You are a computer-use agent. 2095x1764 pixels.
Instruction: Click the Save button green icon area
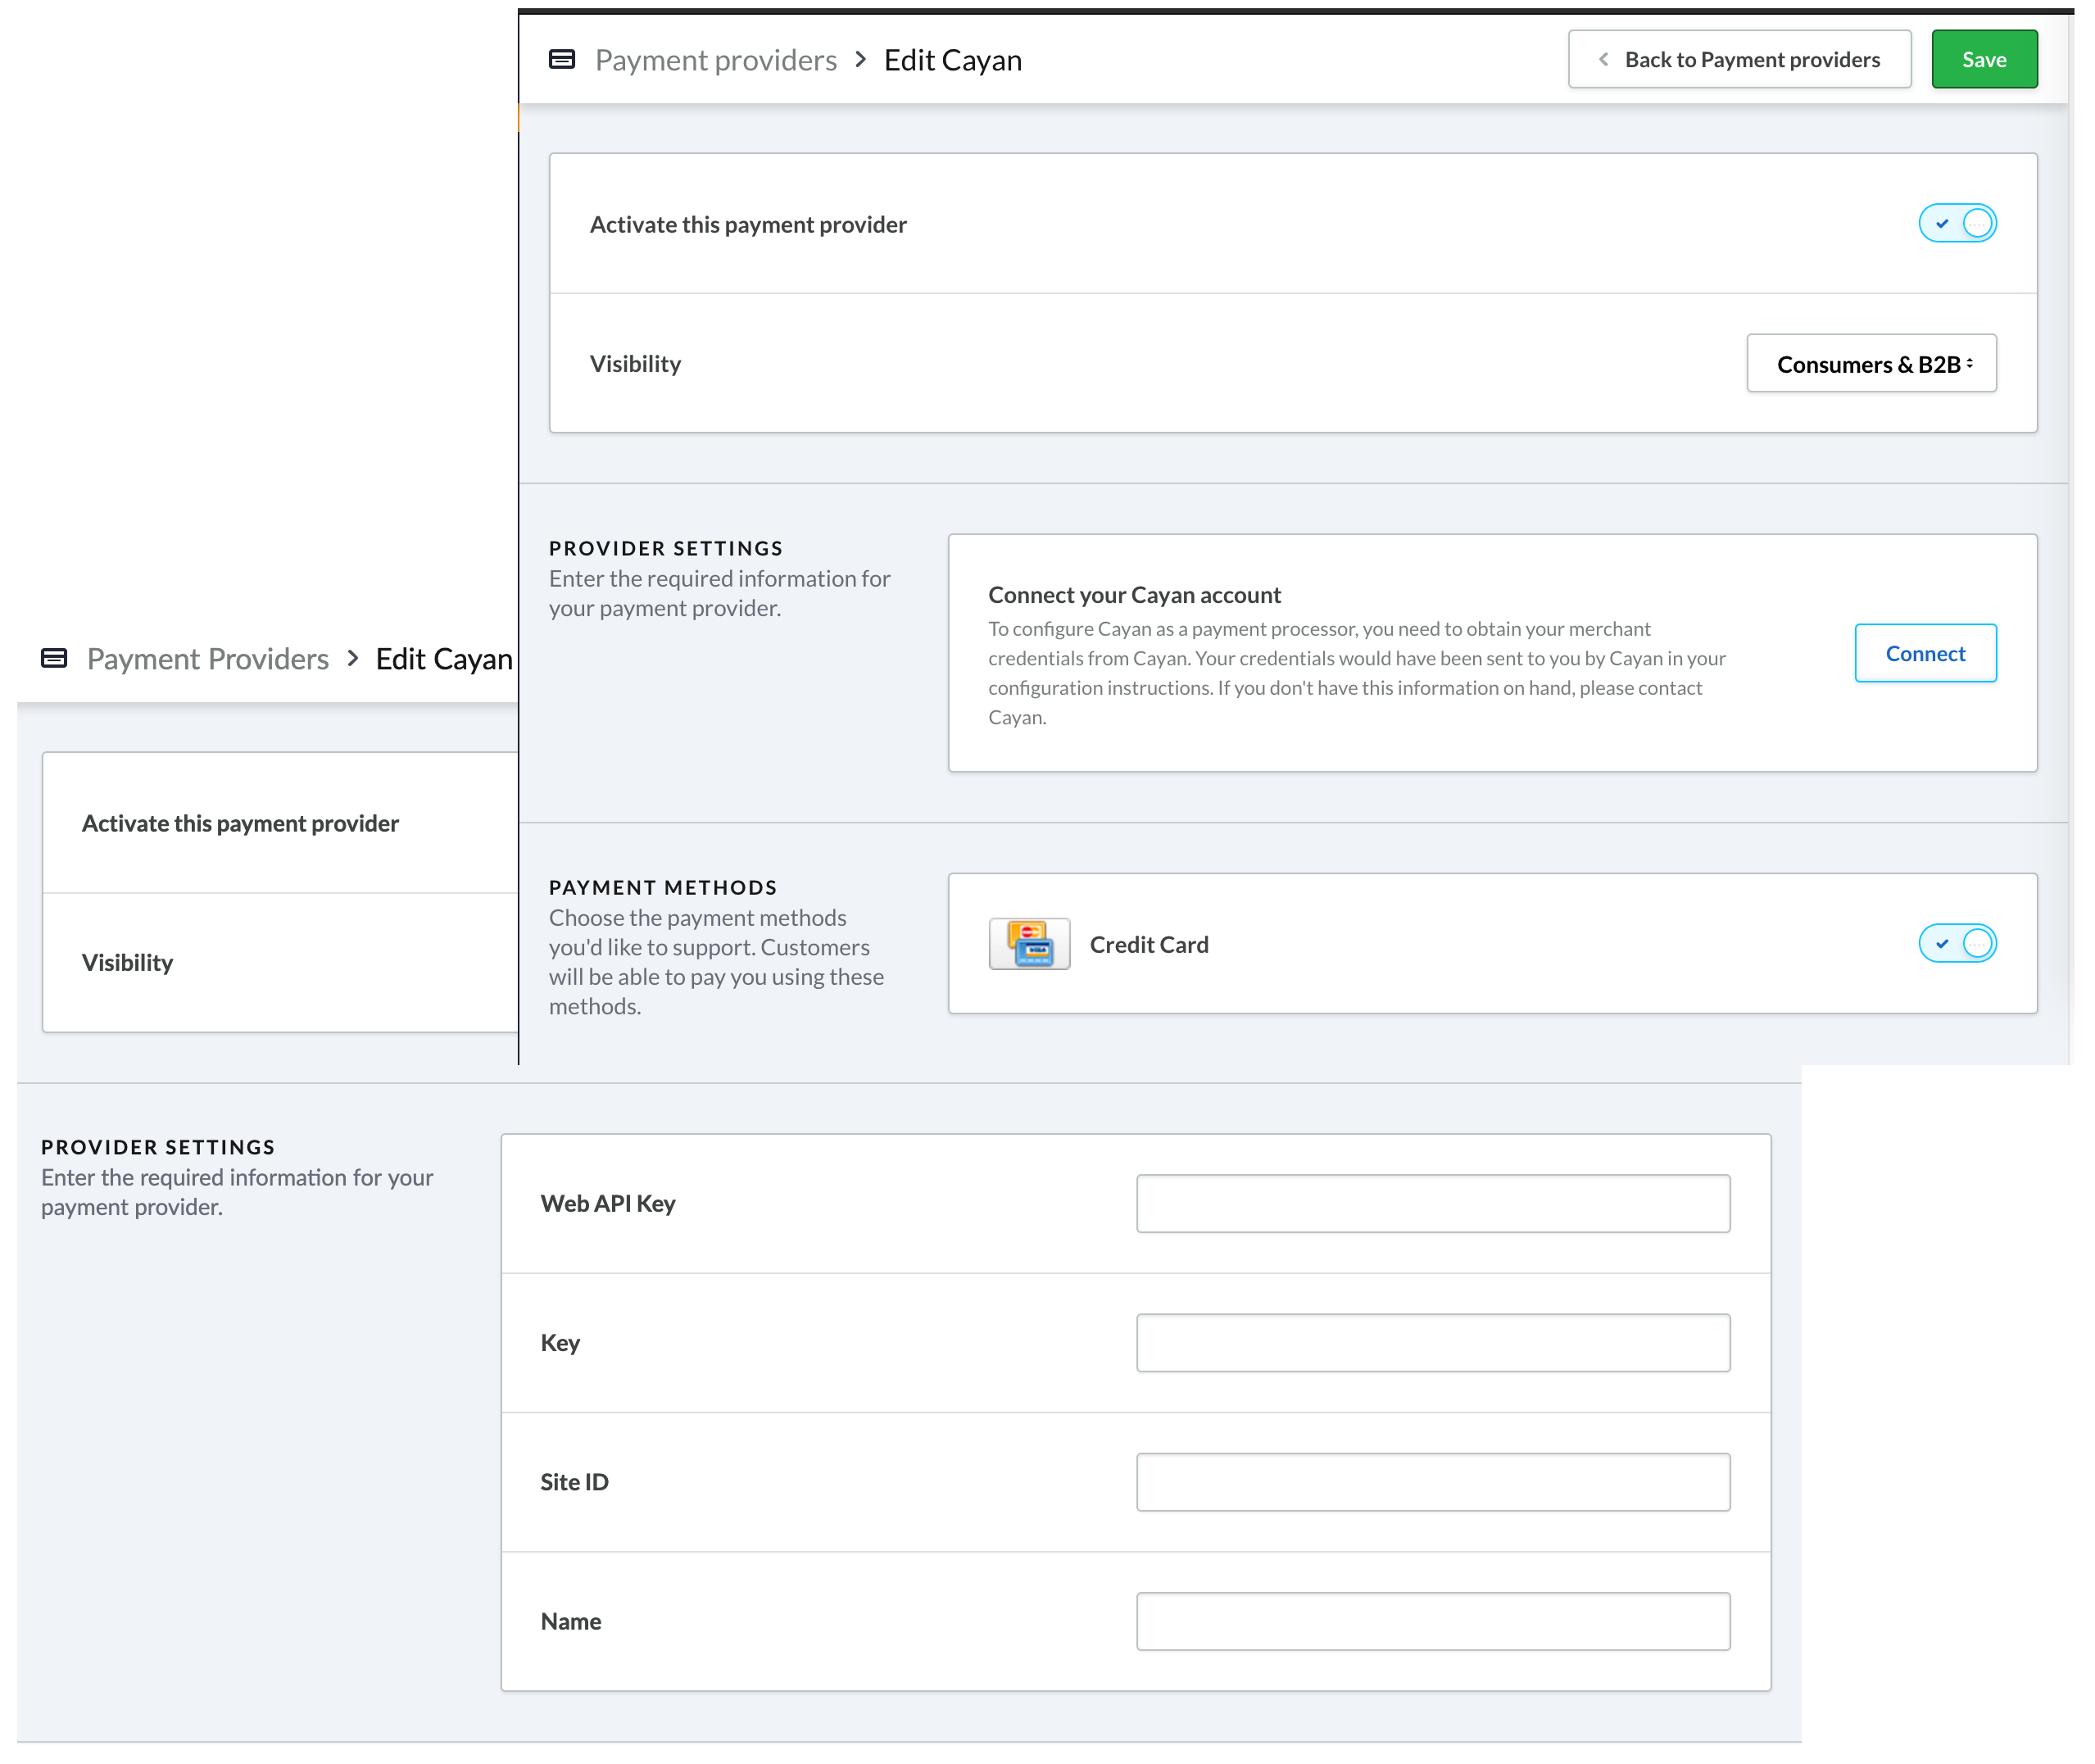1984,57
